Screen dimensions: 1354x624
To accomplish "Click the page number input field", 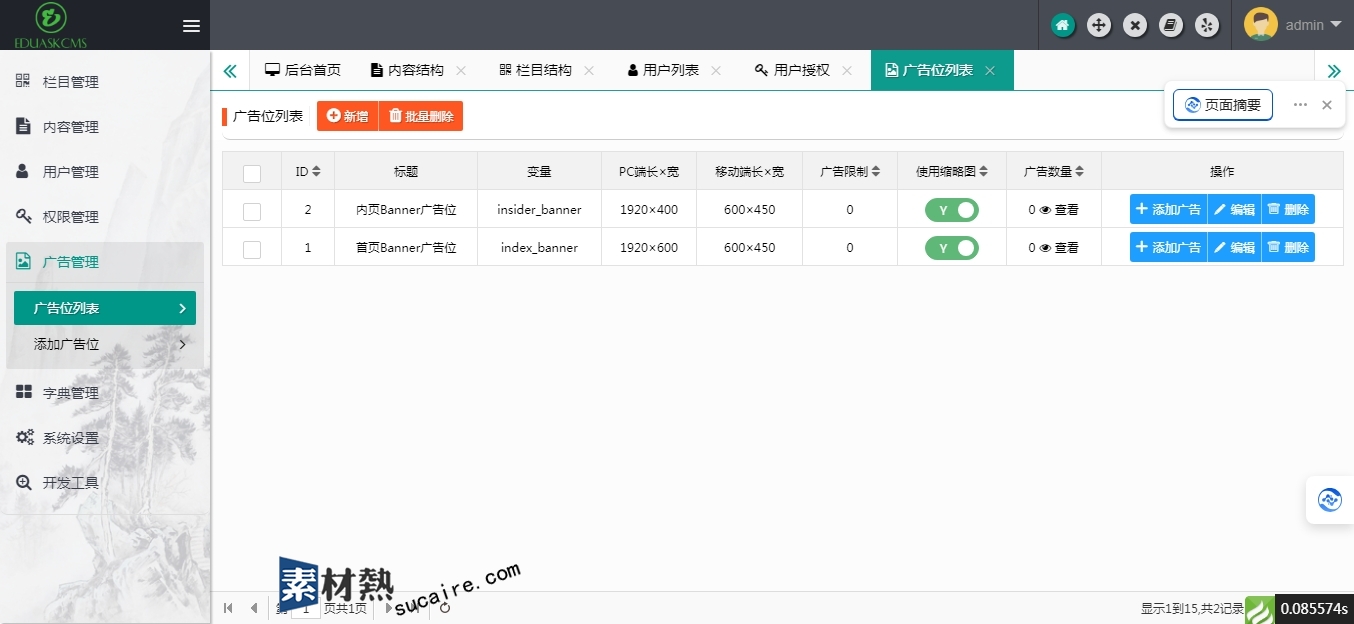I will [306, 608].
